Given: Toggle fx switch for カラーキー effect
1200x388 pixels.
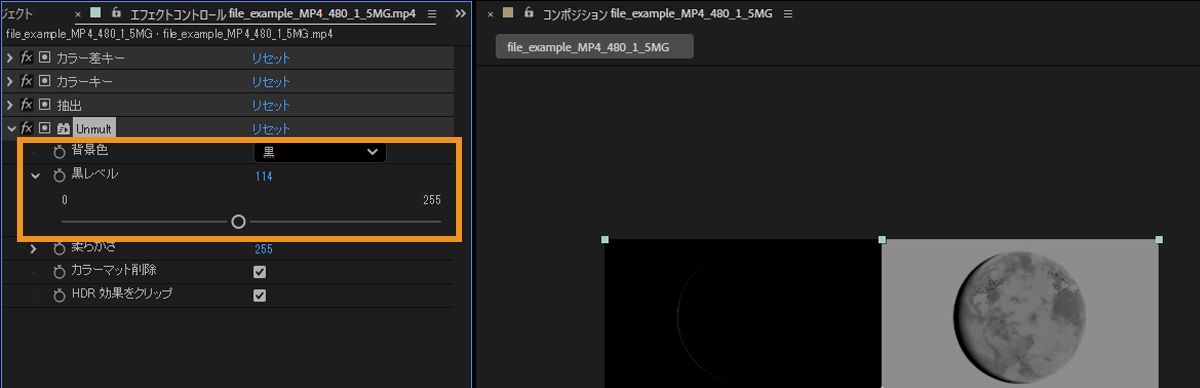Looking at the screenshot, I should click(x=27, y=81).
